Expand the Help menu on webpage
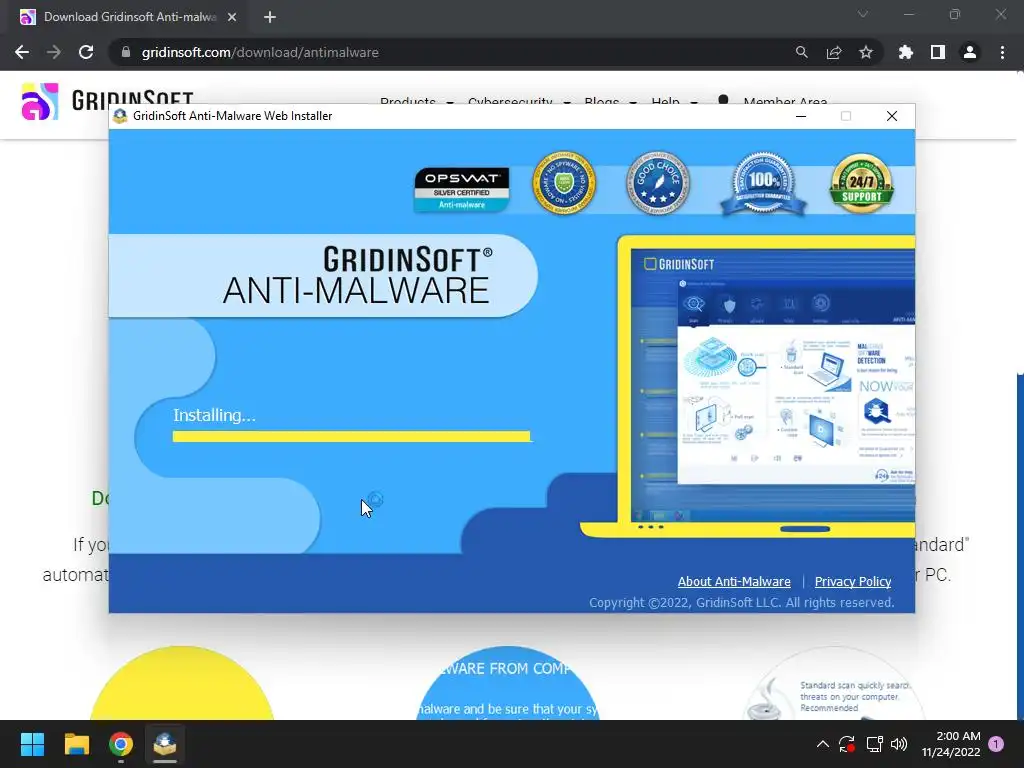Screen dimensions: 1024x768 pos(675,101)
